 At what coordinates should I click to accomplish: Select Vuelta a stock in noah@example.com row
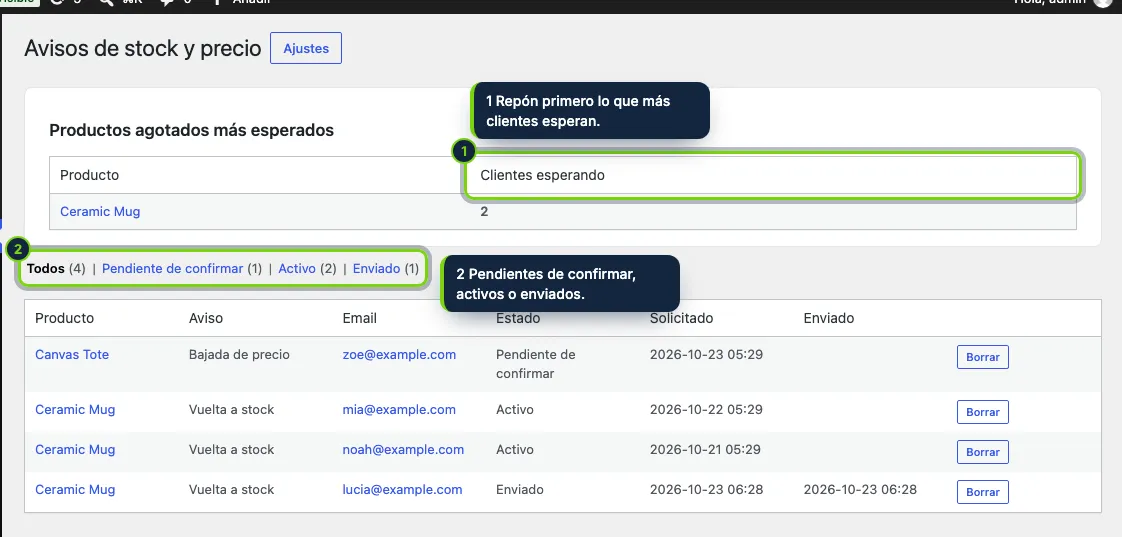coord(231,450)
